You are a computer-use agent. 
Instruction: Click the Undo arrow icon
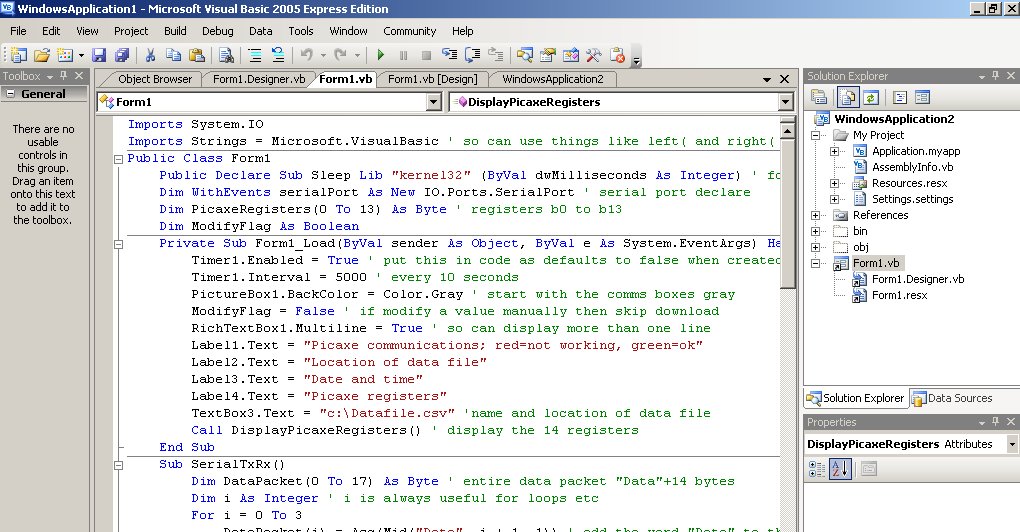306,55
